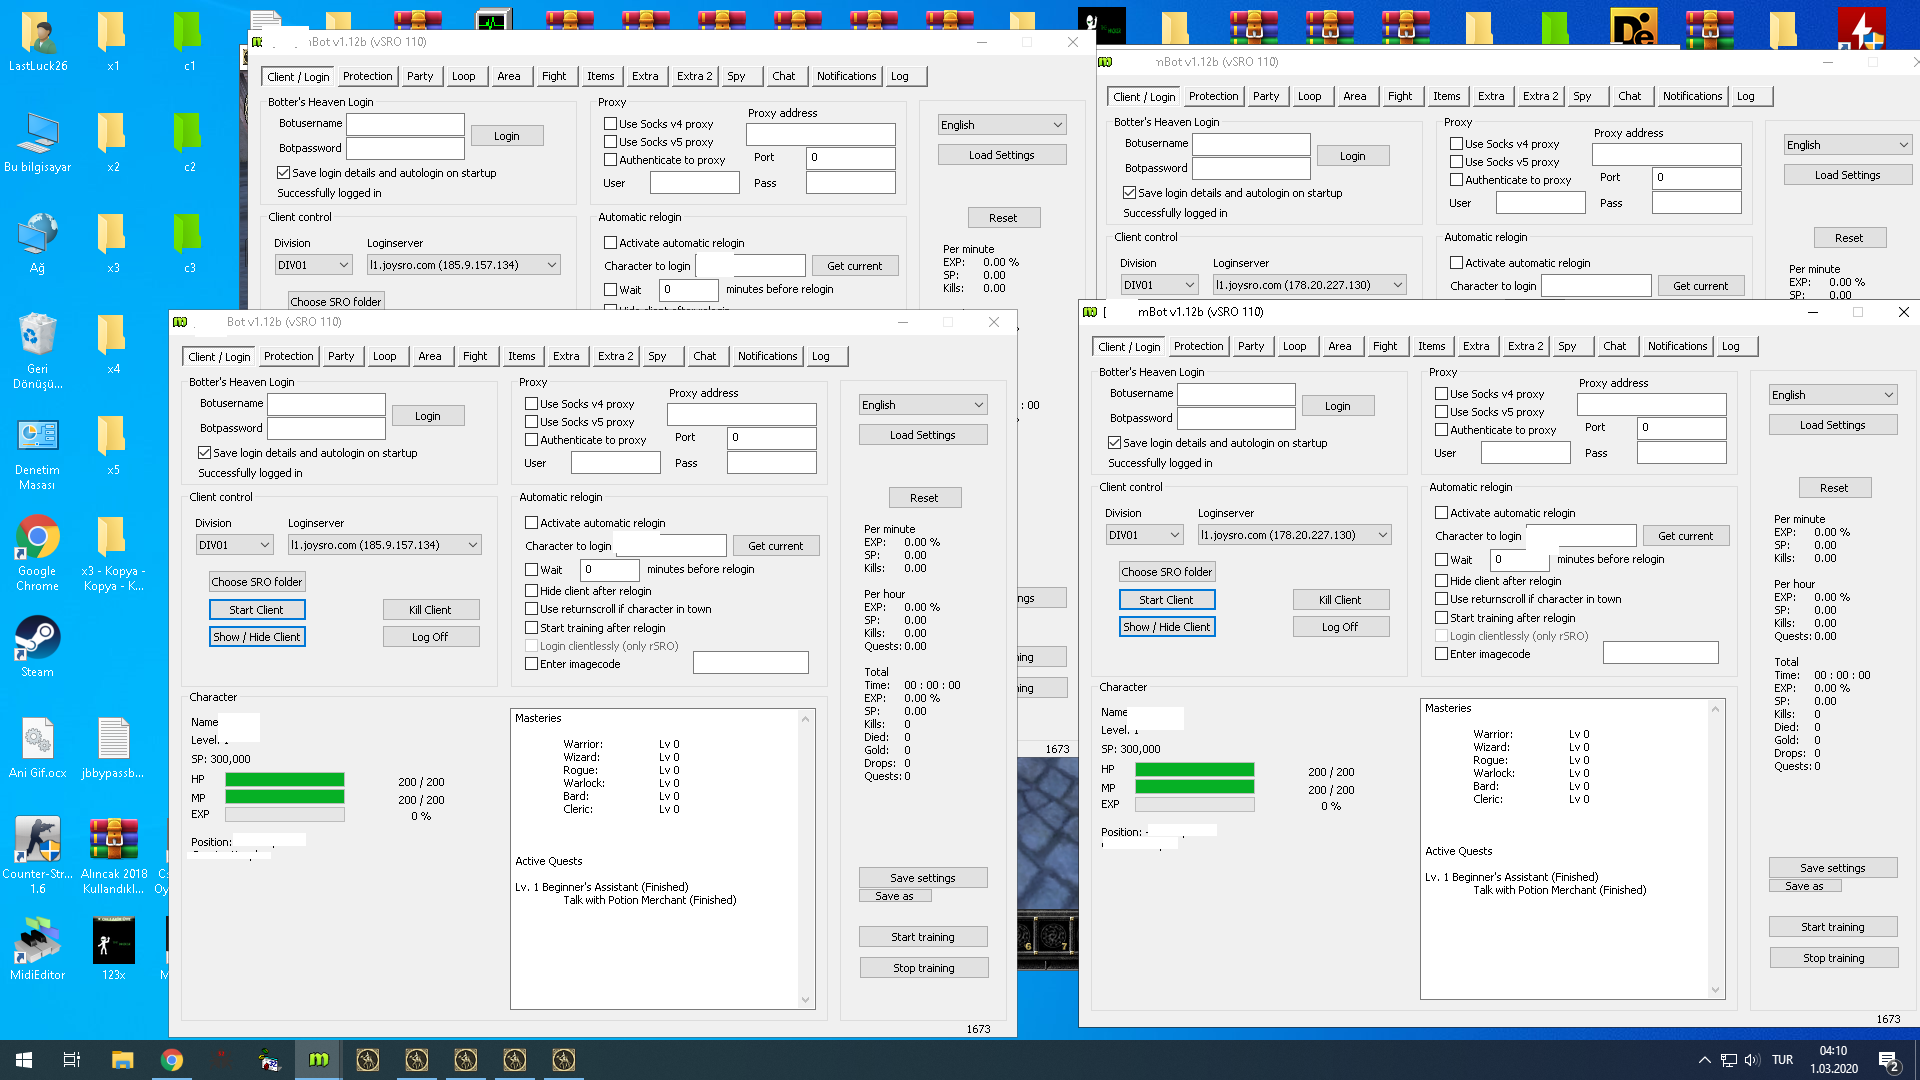This screenshot has height=1080, width=1920.
Task: Click Kill Client in lower-right window
Action: (1340, 600)
